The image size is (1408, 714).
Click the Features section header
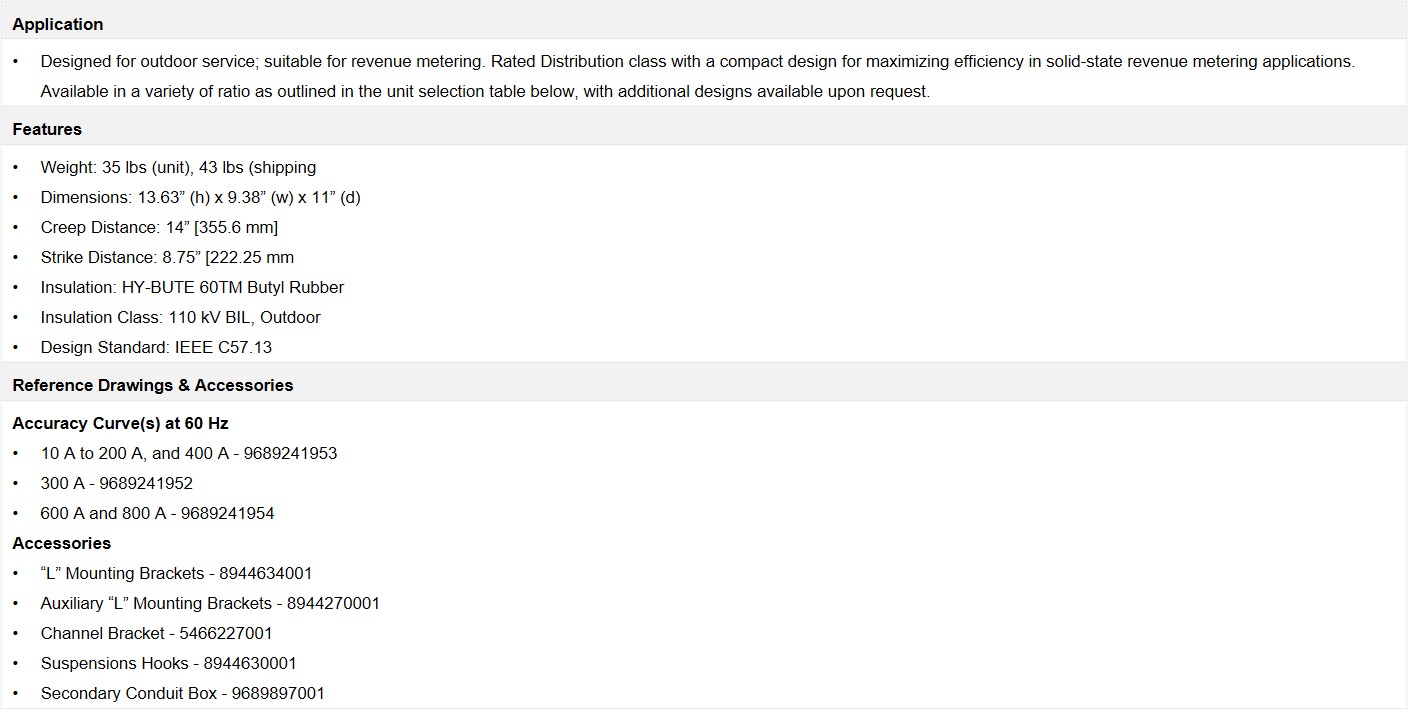pos(47,129)
